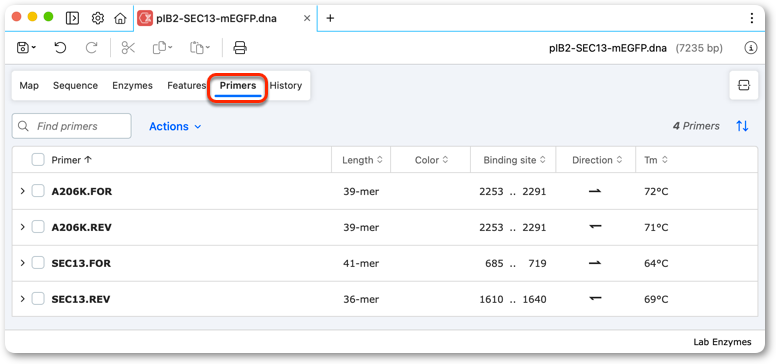
Task: Click the forward arrow for SEC13.FOR
Action: pyautogui.click(x=595, y=263)
